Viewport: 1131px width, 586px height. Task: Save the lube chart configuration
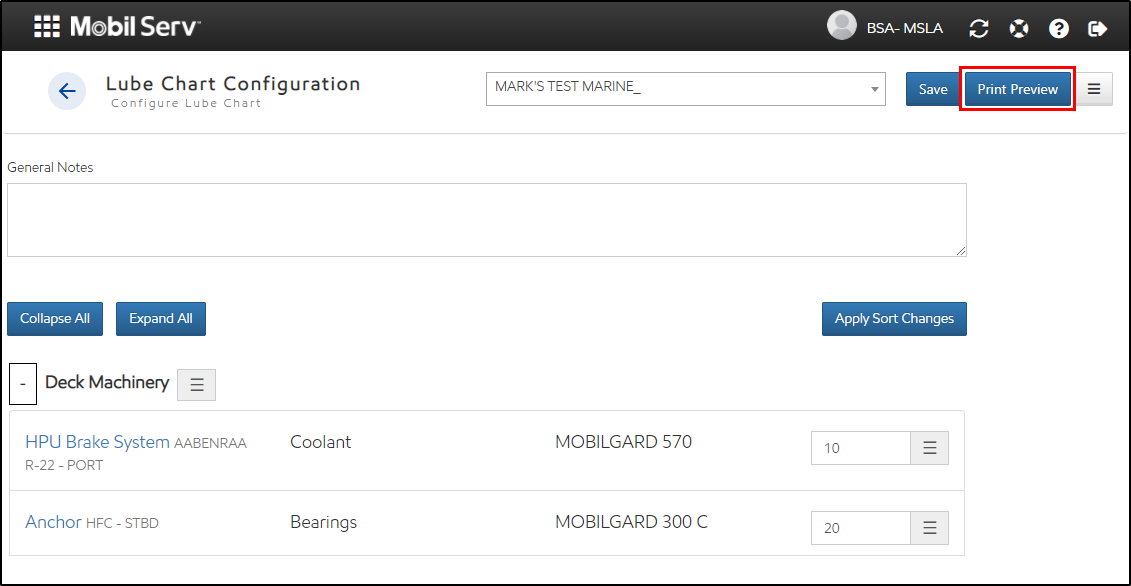pyautogui.click(x=932, y=89)
